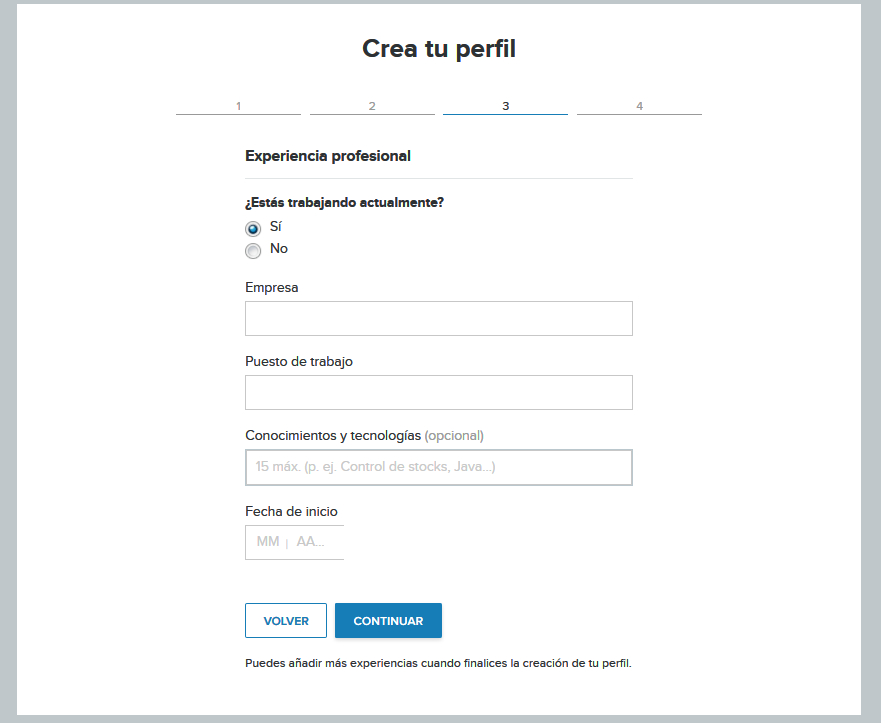Click the Empresa label
The height and width of the screenshot is (723, 881).
click(x=271, y=288)
